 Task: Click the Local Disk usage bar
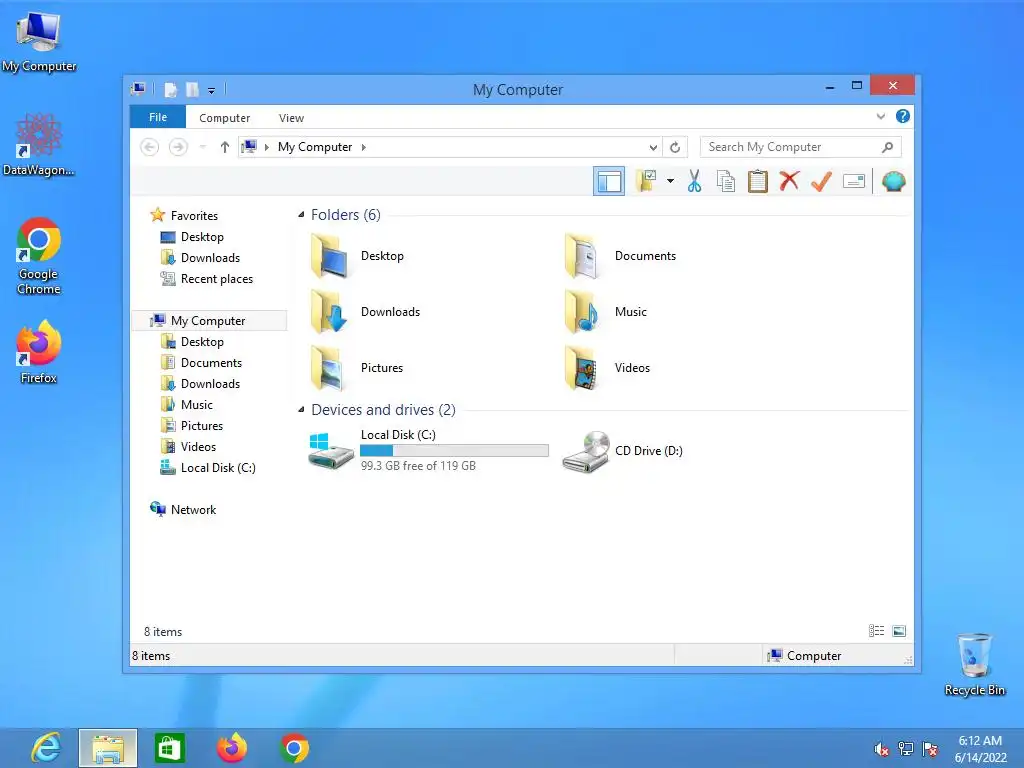point(455,451)
